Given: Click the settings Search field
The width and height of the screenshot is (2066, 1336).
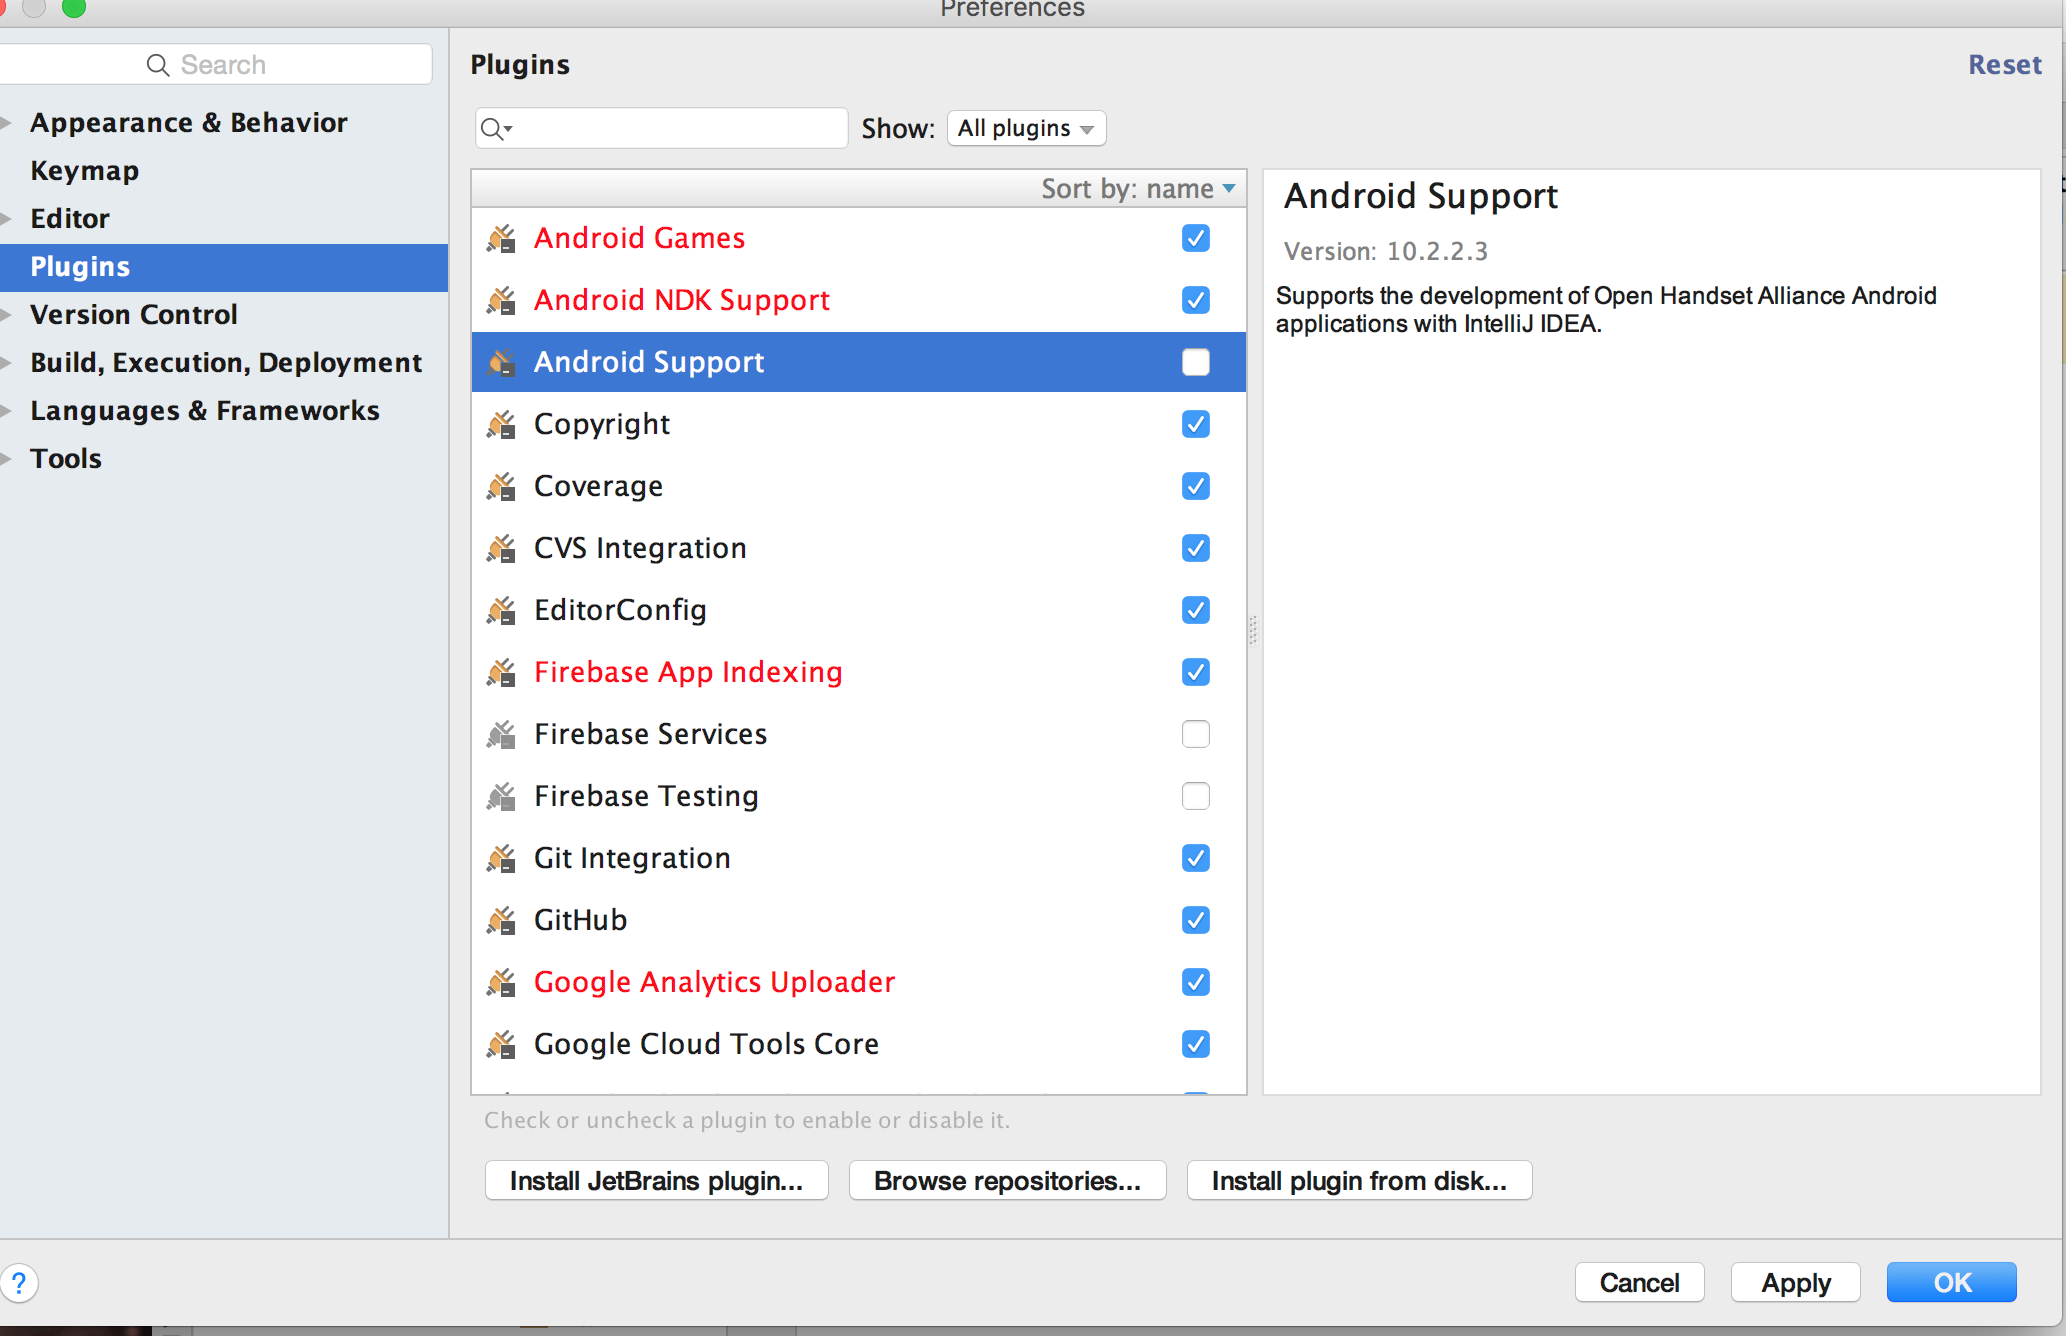Looking at the screenshot, I should click(216, 65).
